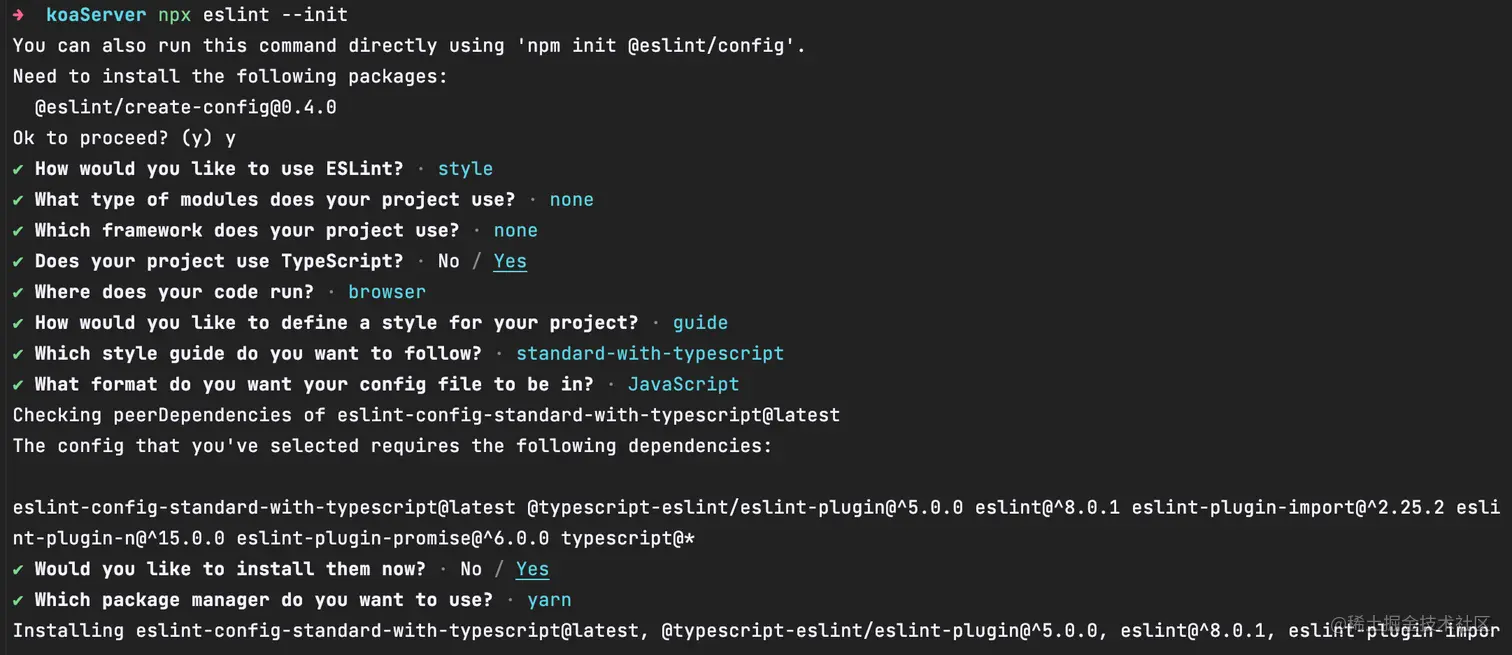Click the "@eslint/create-config@0.4.0" package name
Screen dimensions: 1512x655
coord(185,107)
